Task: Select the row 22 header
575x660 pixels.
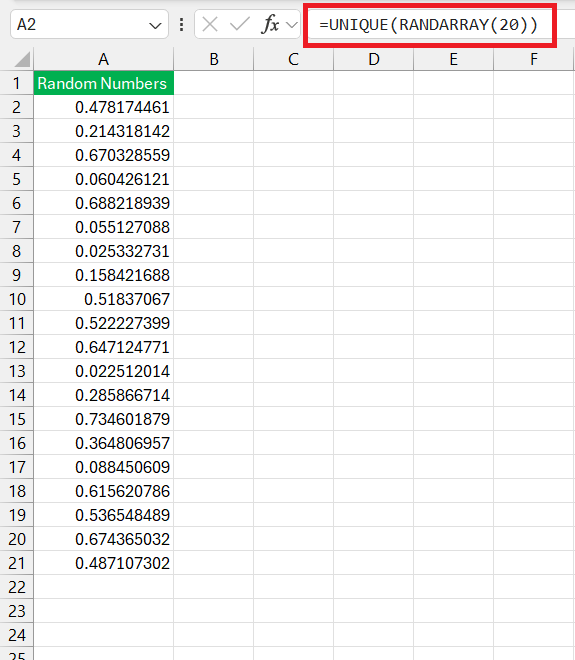Action: (16, 587)
